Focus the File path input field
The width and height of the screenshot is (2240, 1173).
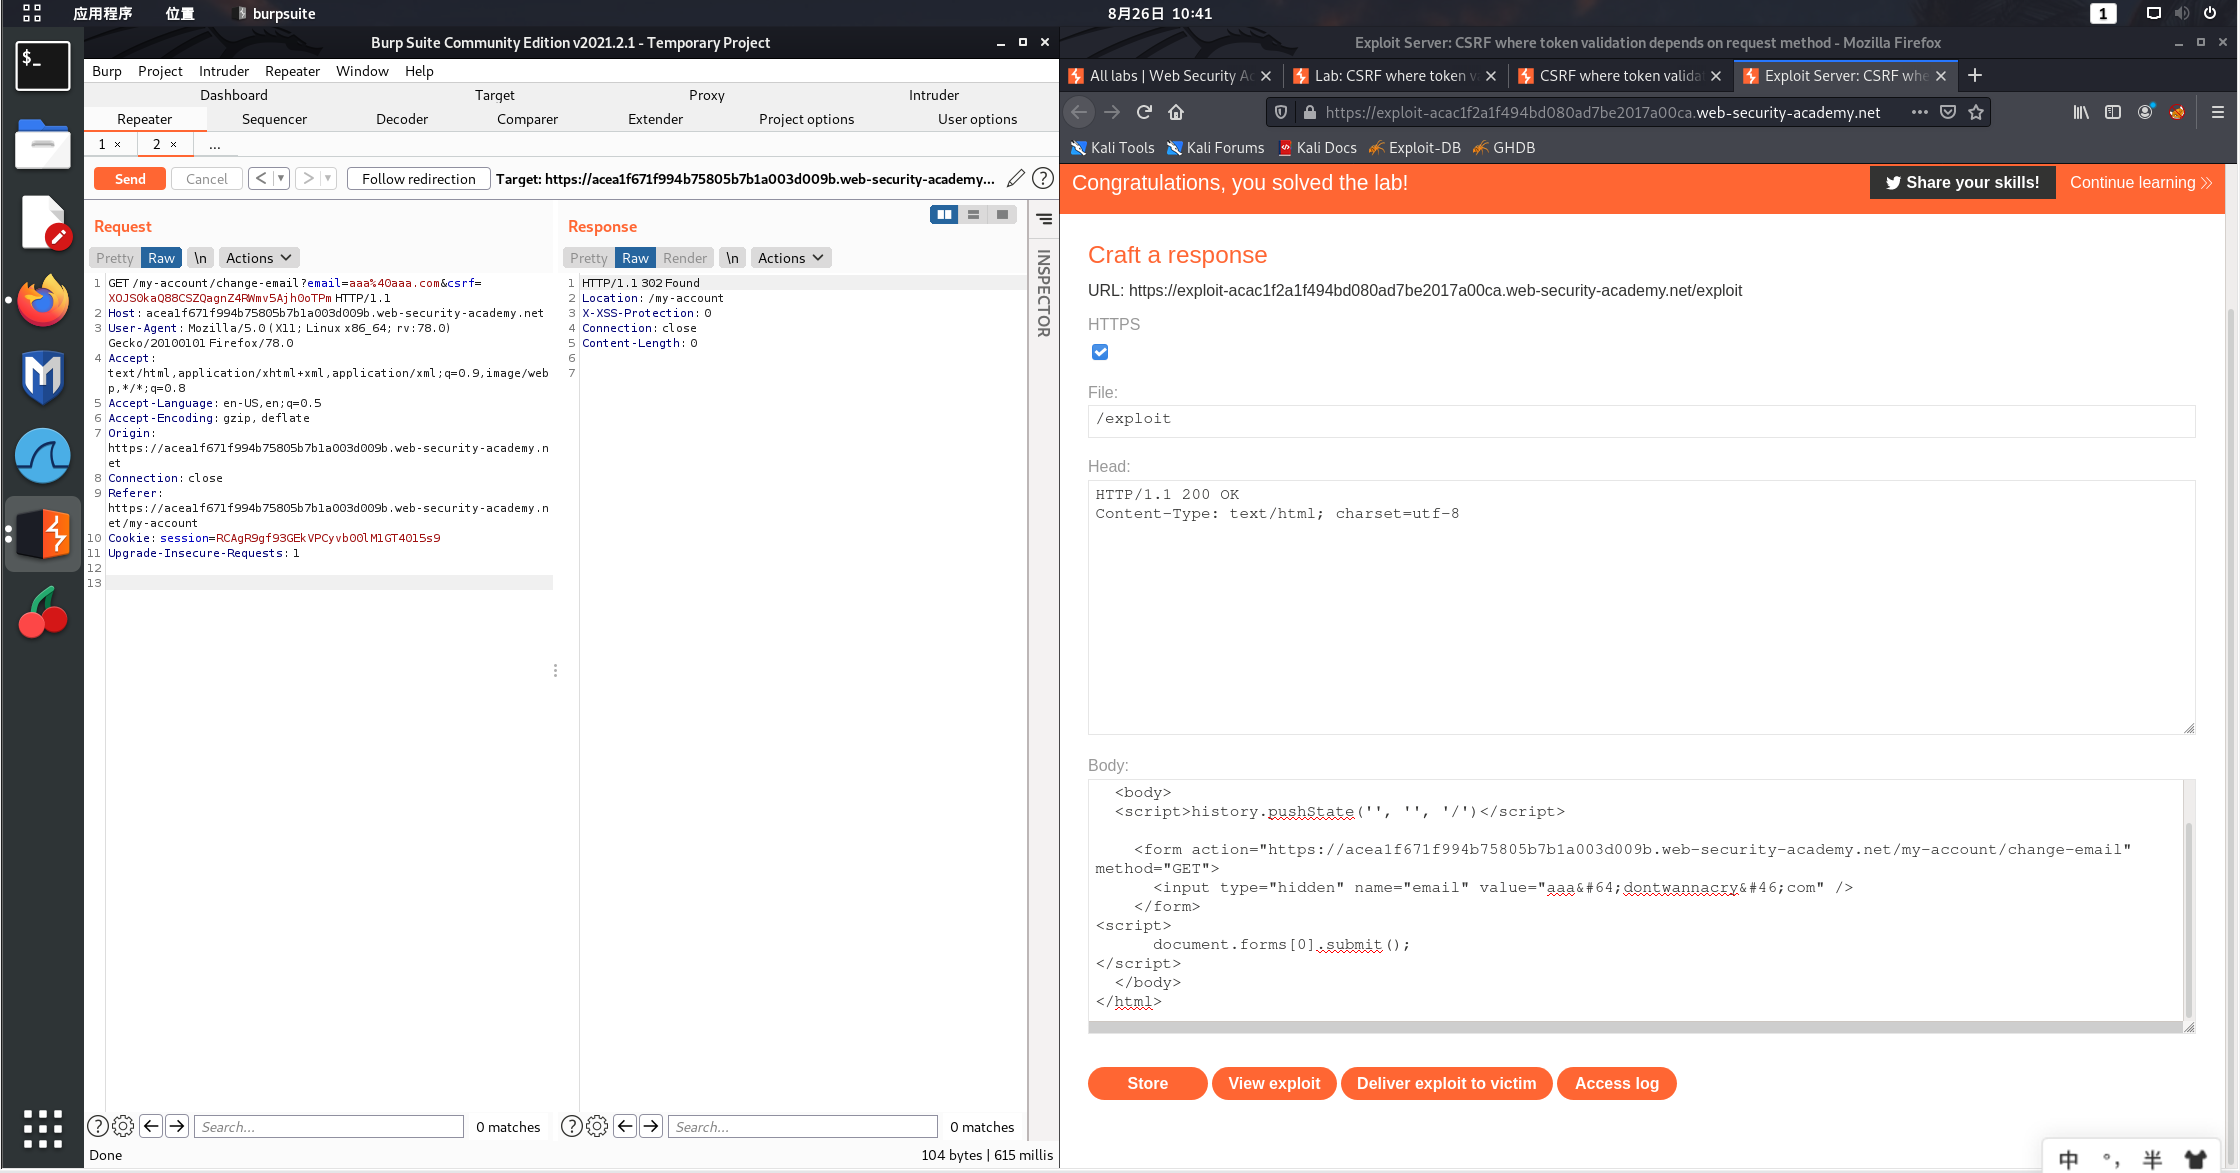tap(1641, 420)
